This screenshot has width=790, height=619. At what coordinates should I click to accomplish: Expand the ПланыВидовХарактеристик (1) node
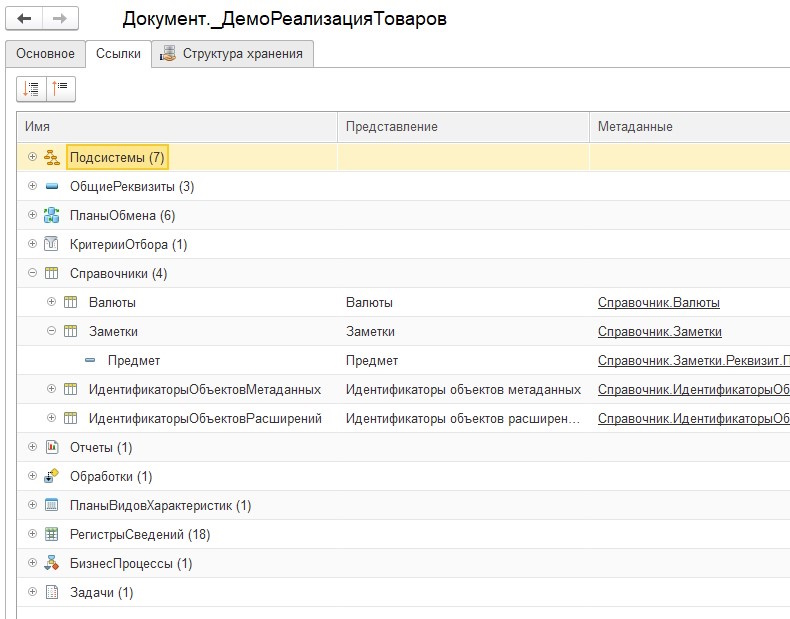(32, 505)
